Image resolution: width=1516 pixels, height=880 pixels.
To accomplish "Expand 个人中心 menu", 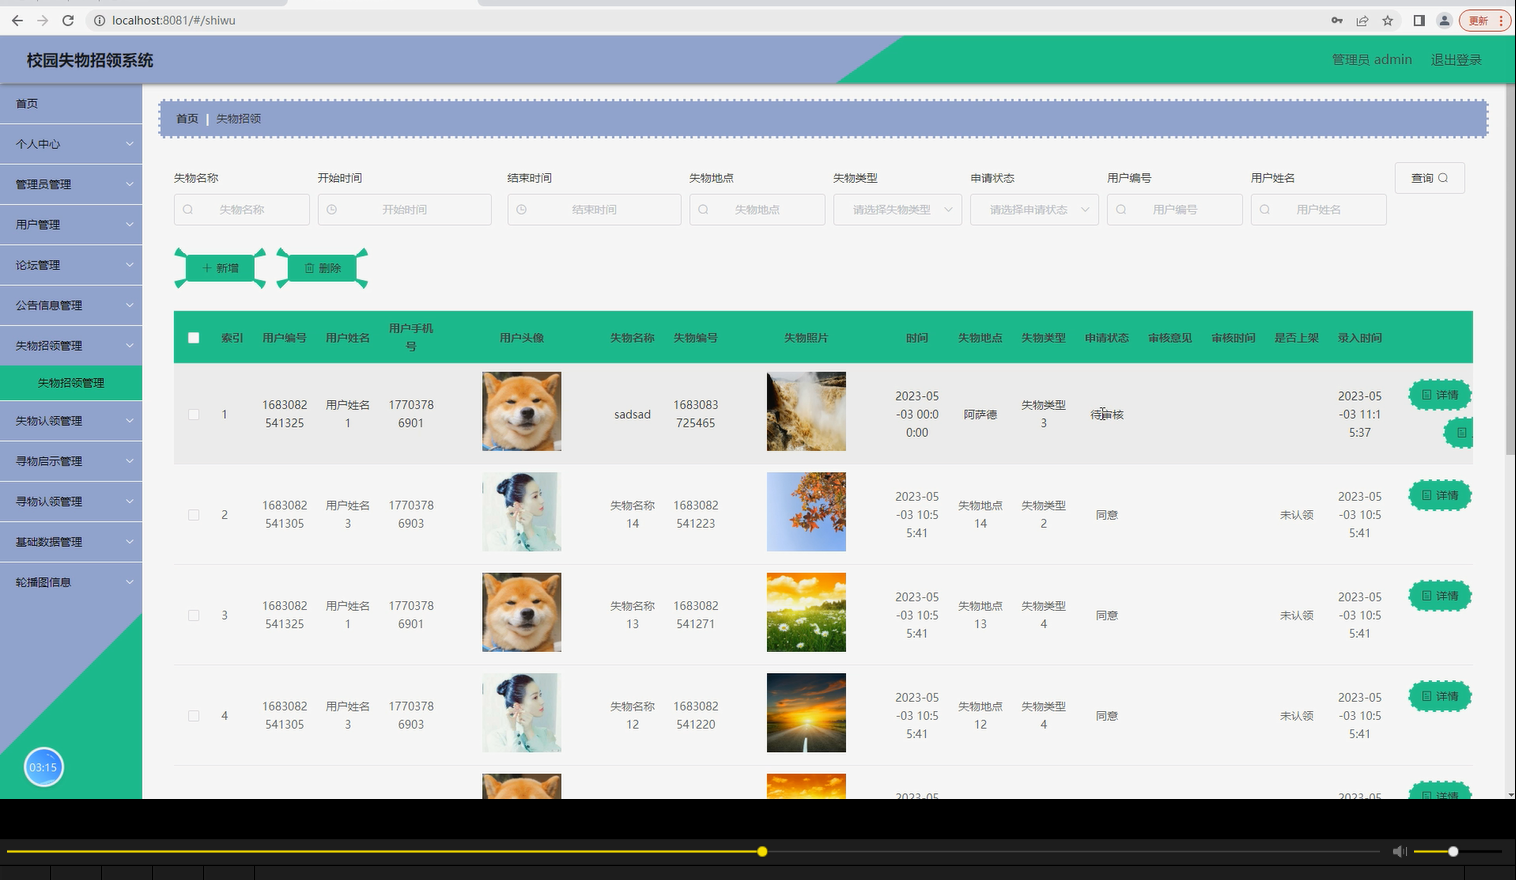I will point(71,144).
